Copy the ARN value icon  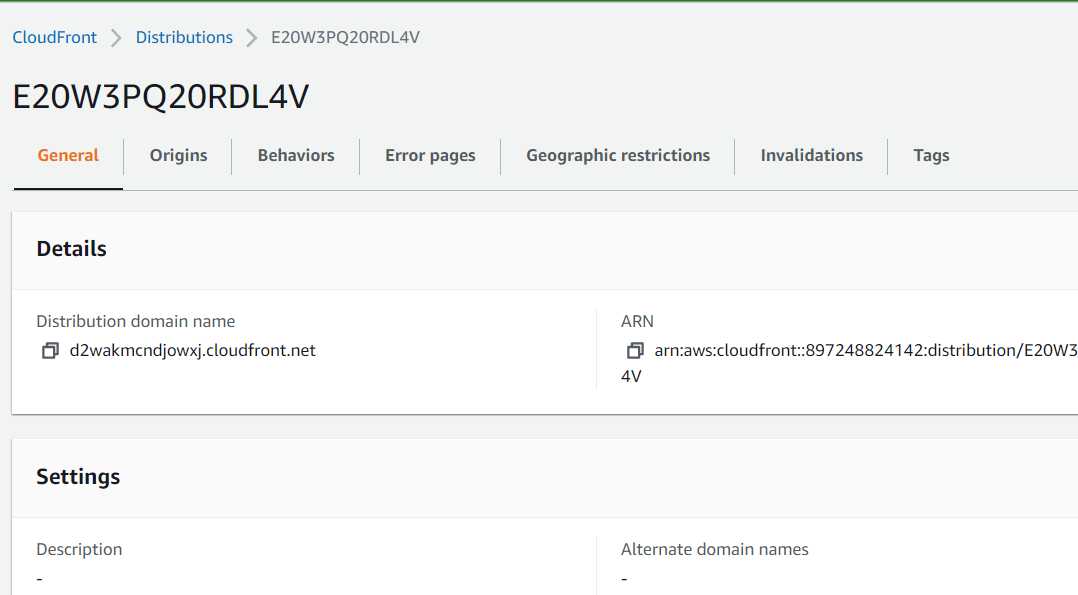(635, 351)
